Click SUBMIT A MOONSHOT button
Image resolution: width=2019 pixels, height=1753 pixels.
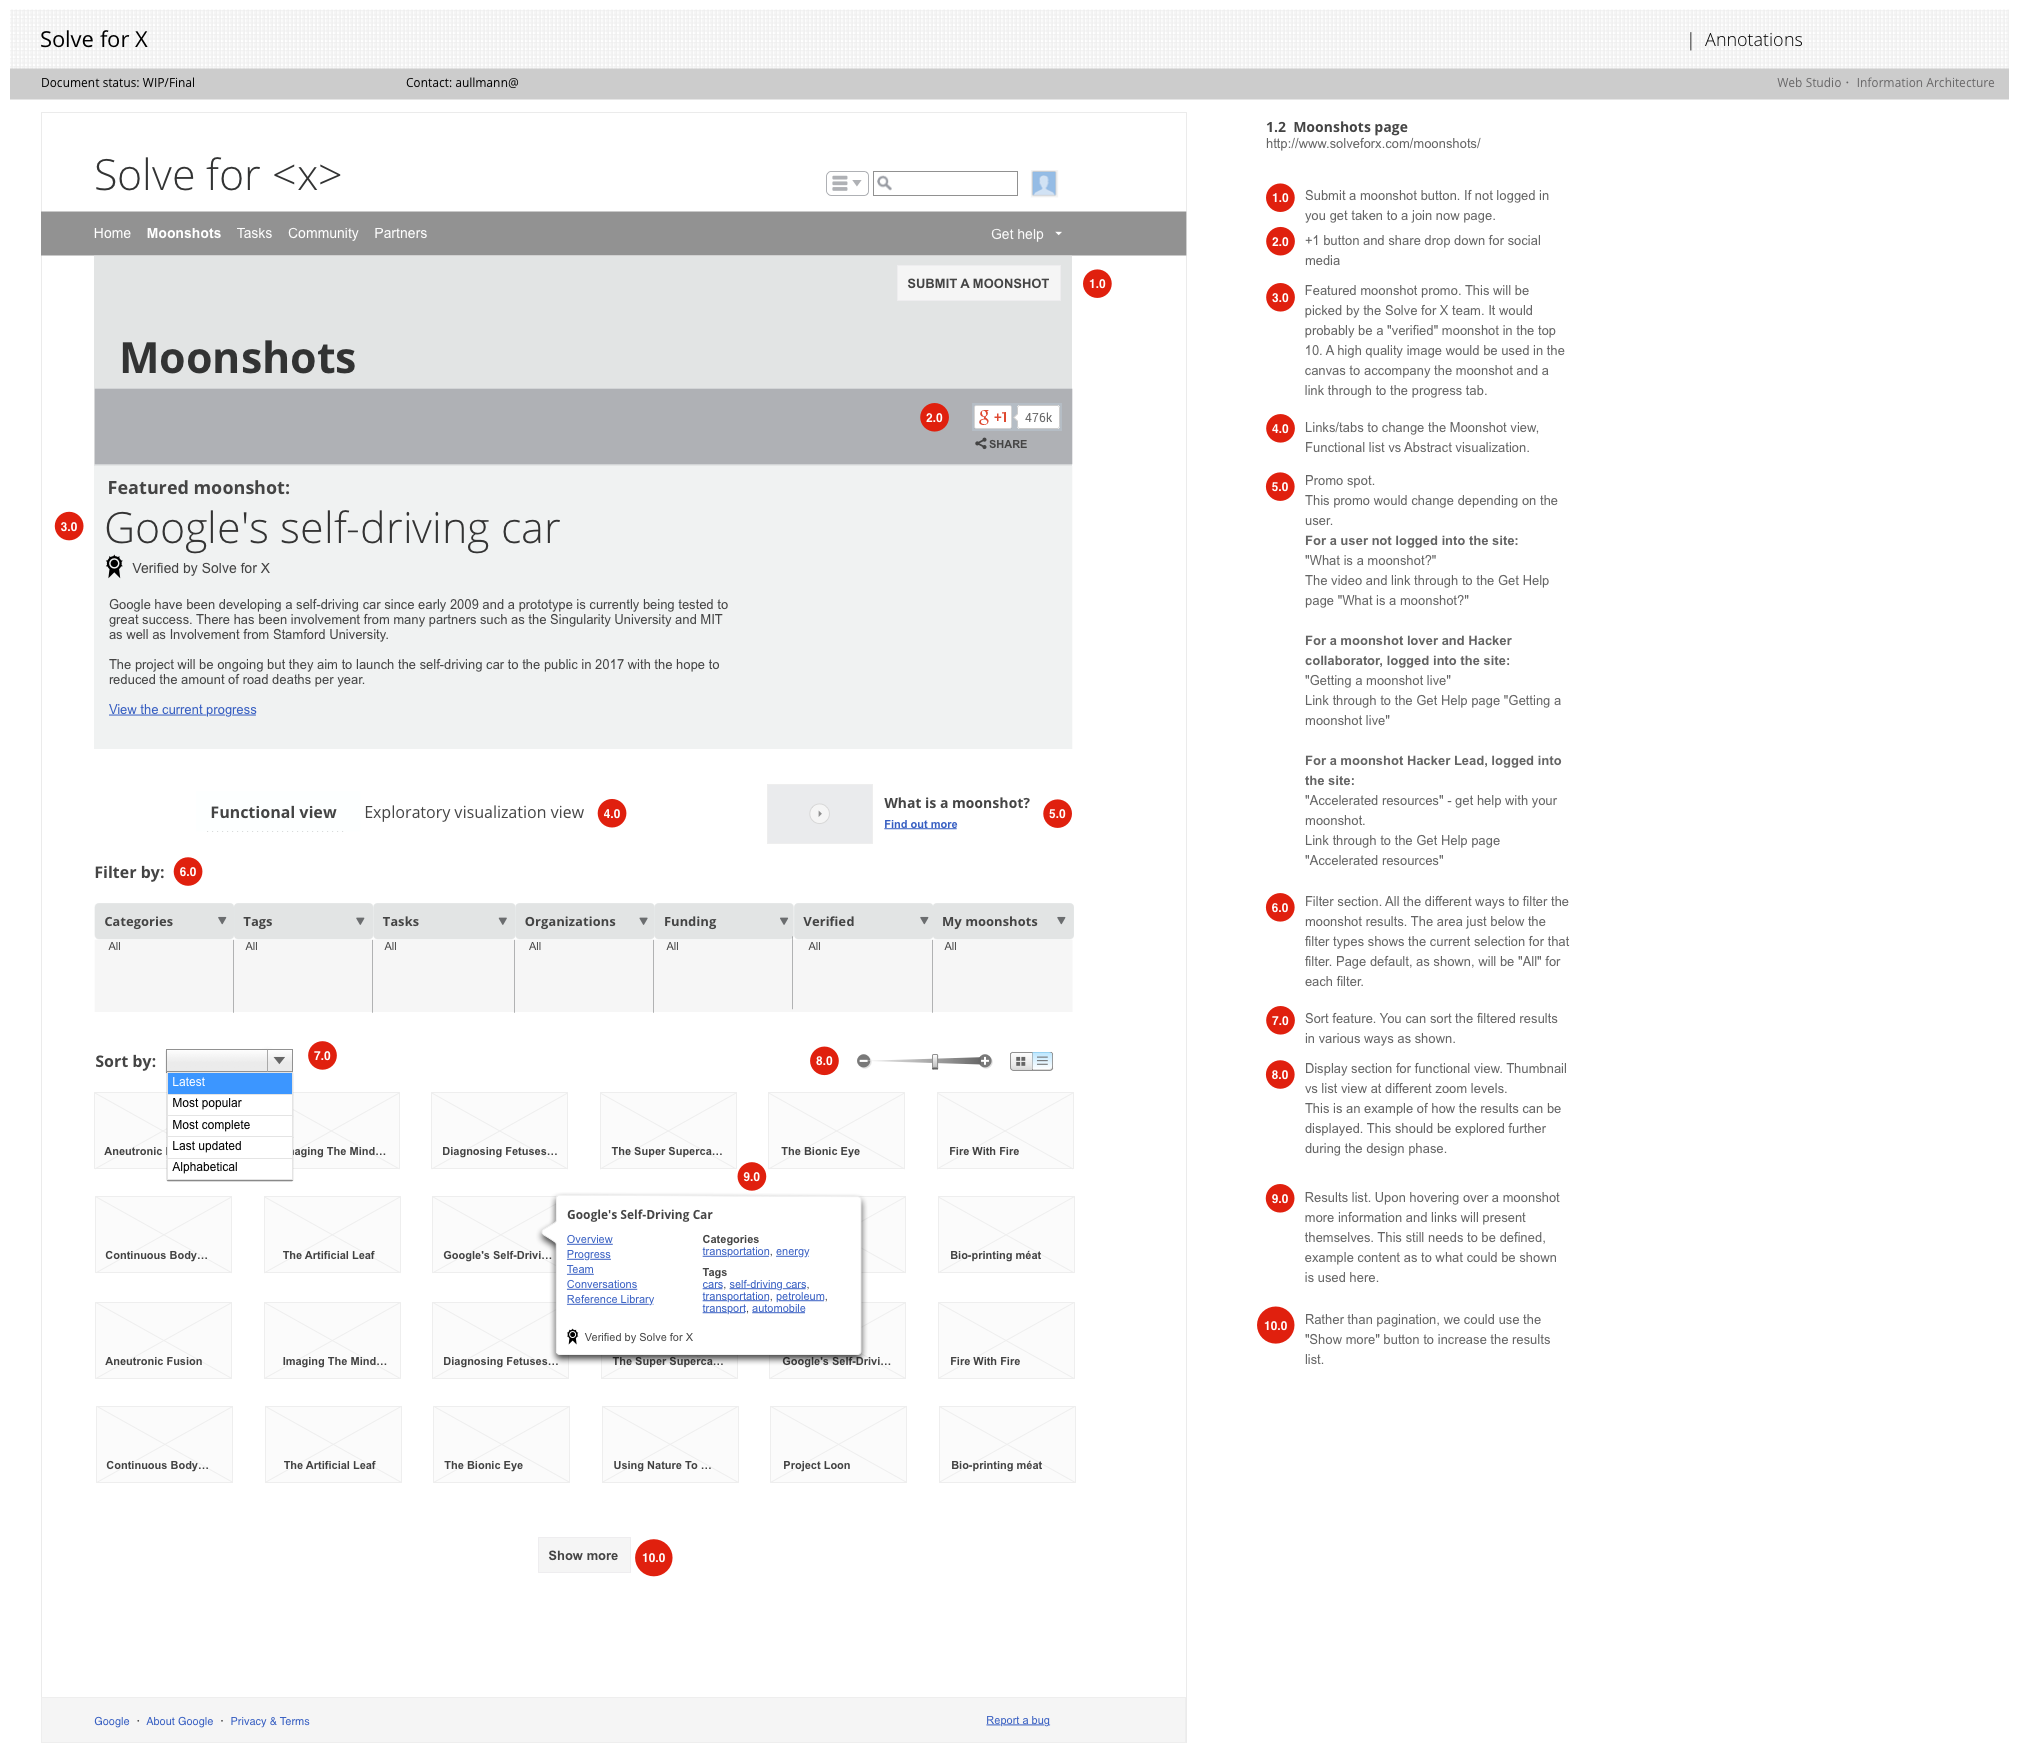[978, 283]
